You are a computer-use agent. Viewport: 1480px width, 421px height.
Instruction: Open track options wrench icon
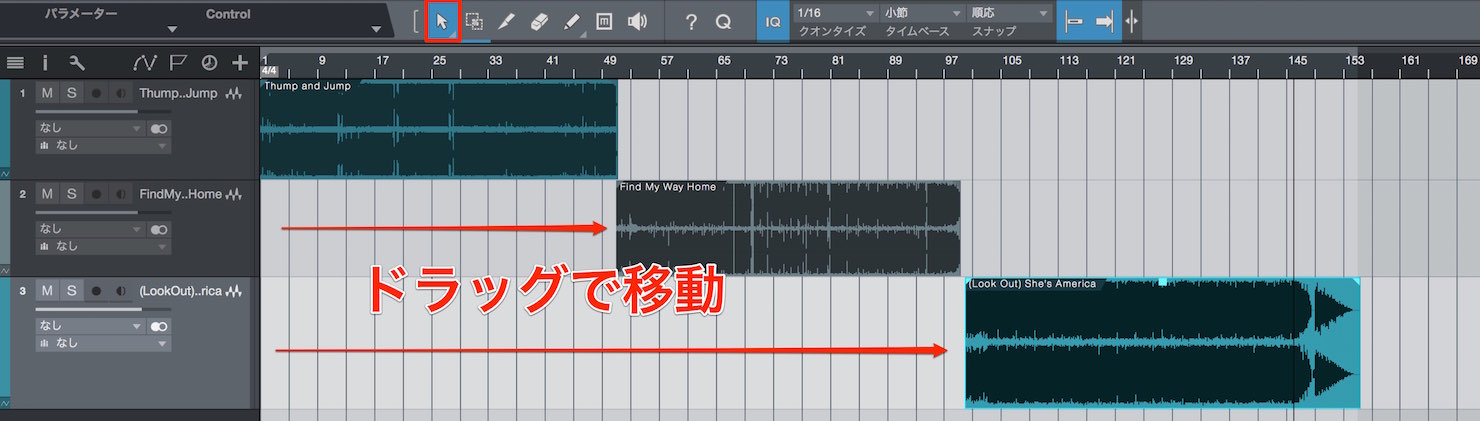click(77, 63)
